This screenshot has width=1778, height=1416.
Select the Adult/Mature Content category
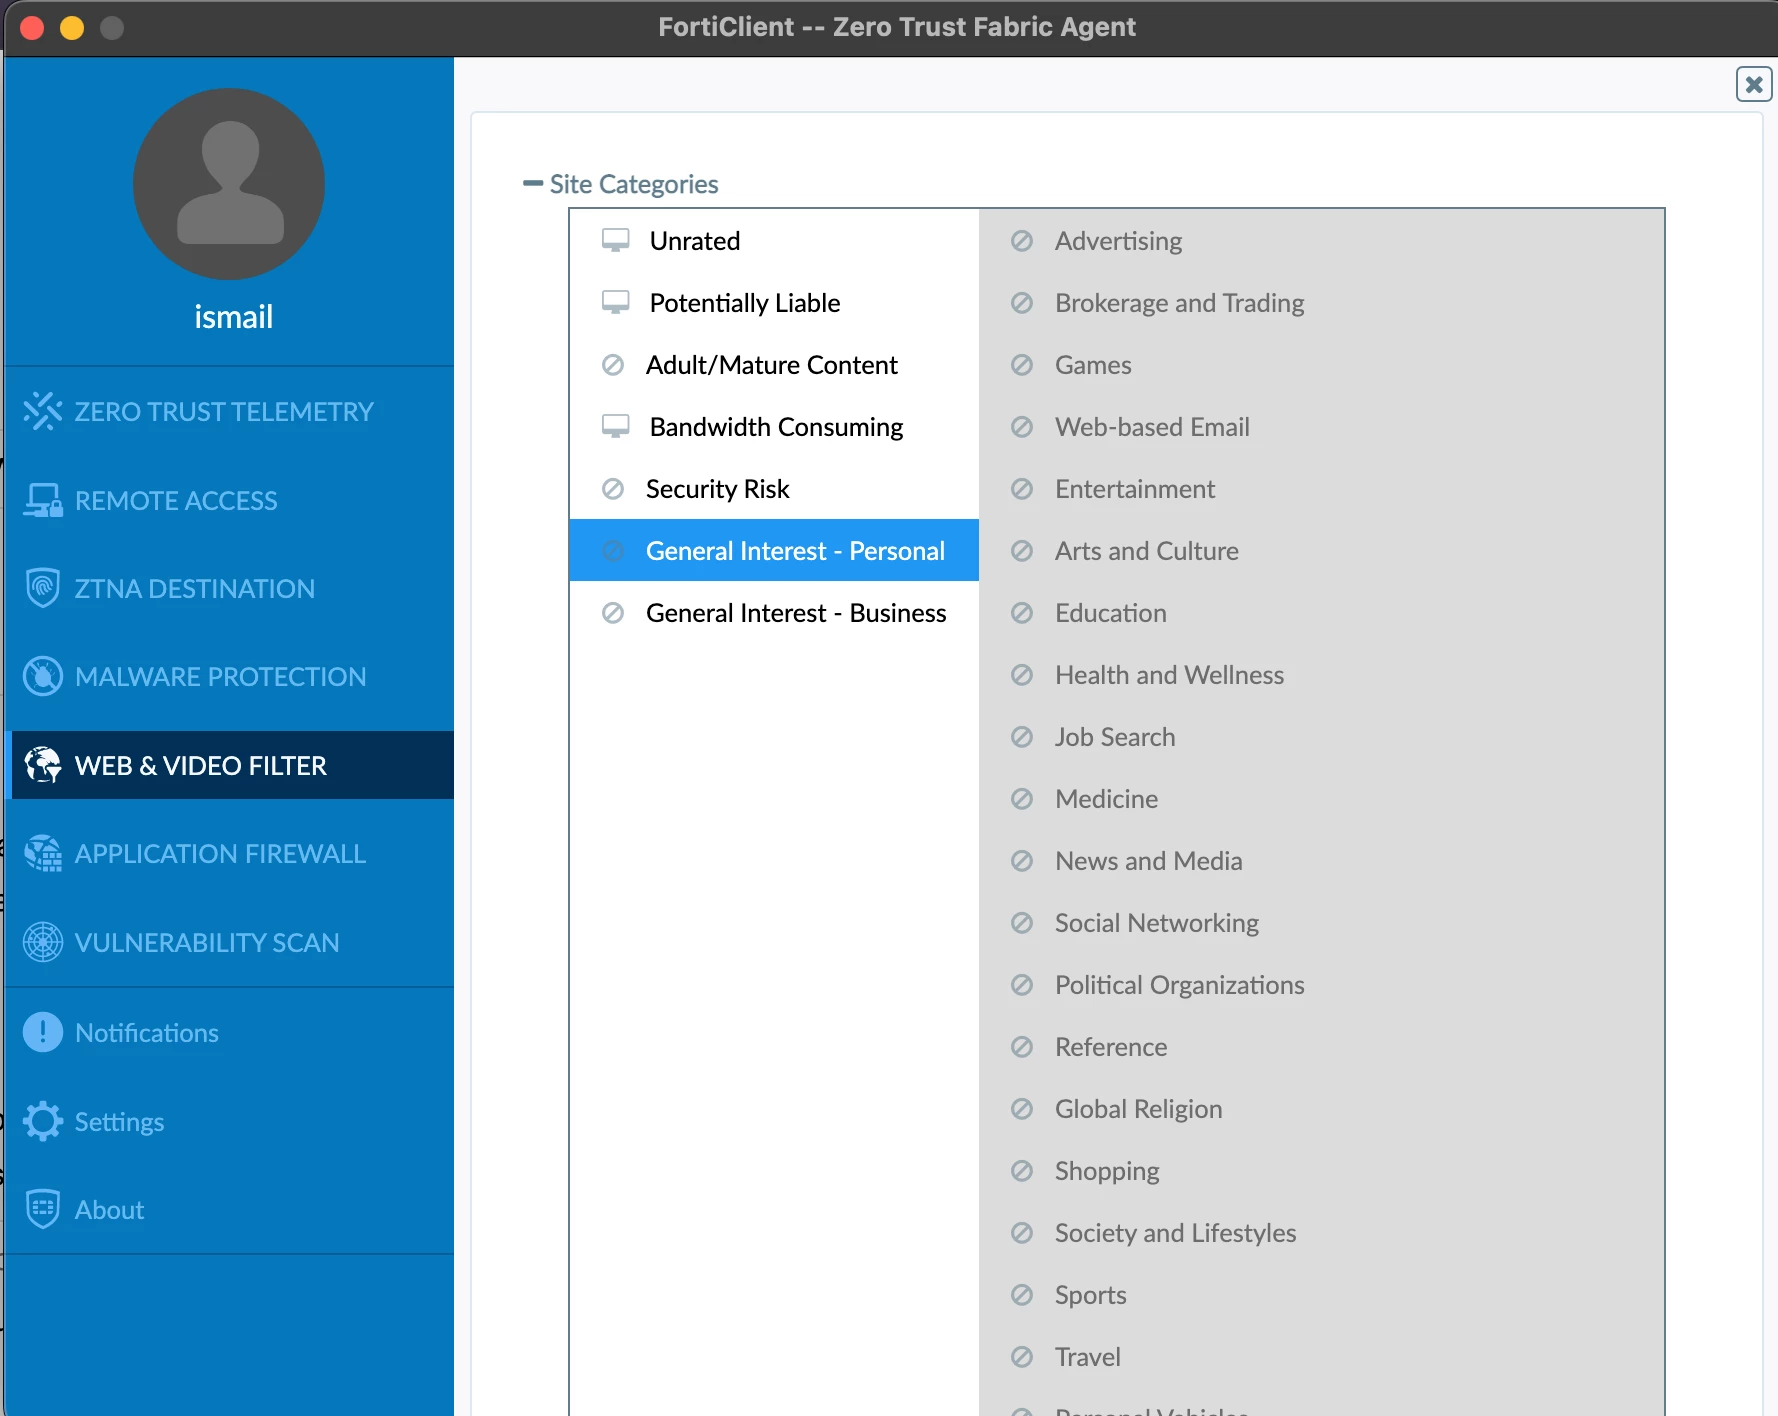pyautogui.click(x=774, y=365)
